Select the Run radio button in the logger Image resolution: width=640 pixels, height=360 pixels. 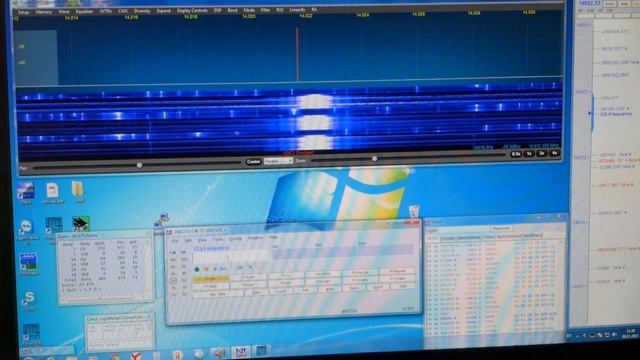tap(221, 269)
